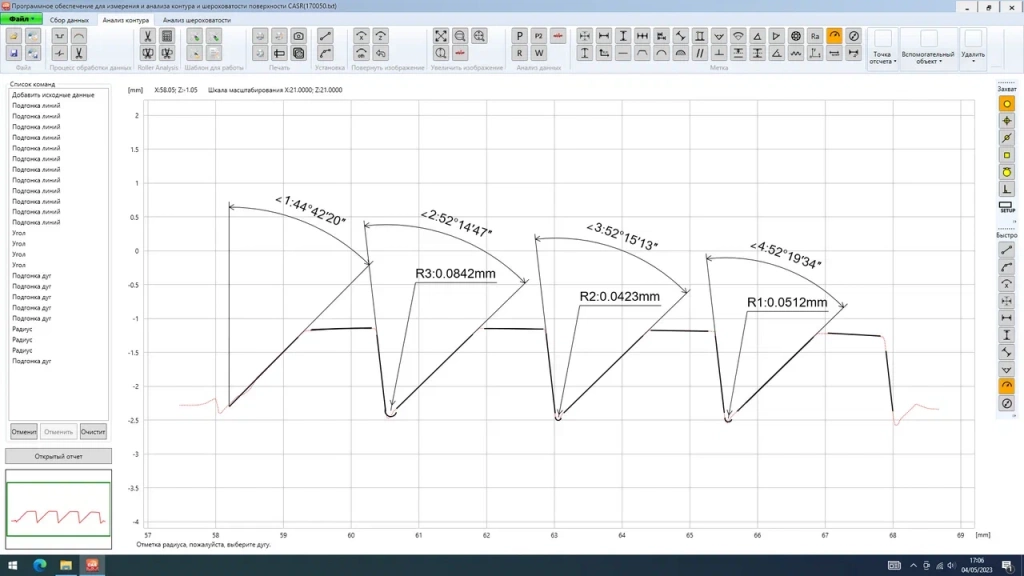Click the Ra roughness marker icon
1024x576 pixels.
[815, 36]
